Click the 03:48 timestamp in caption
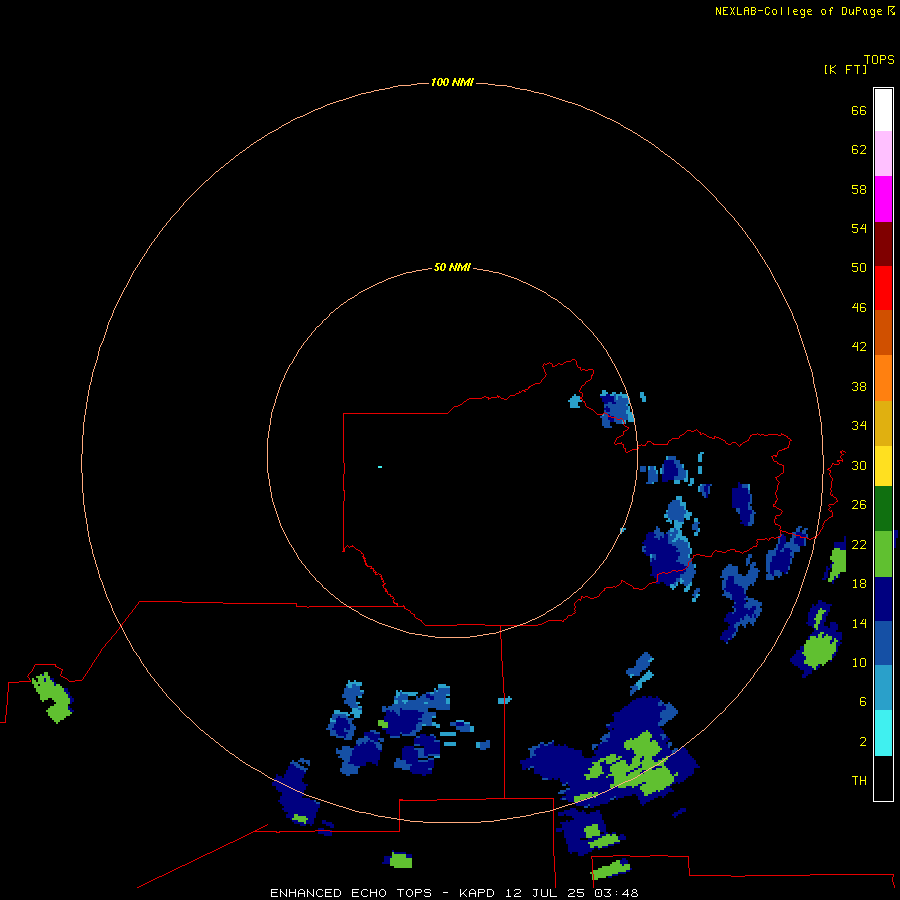The height and width of the screenshot is (900, 900). (x=616, y=893)
